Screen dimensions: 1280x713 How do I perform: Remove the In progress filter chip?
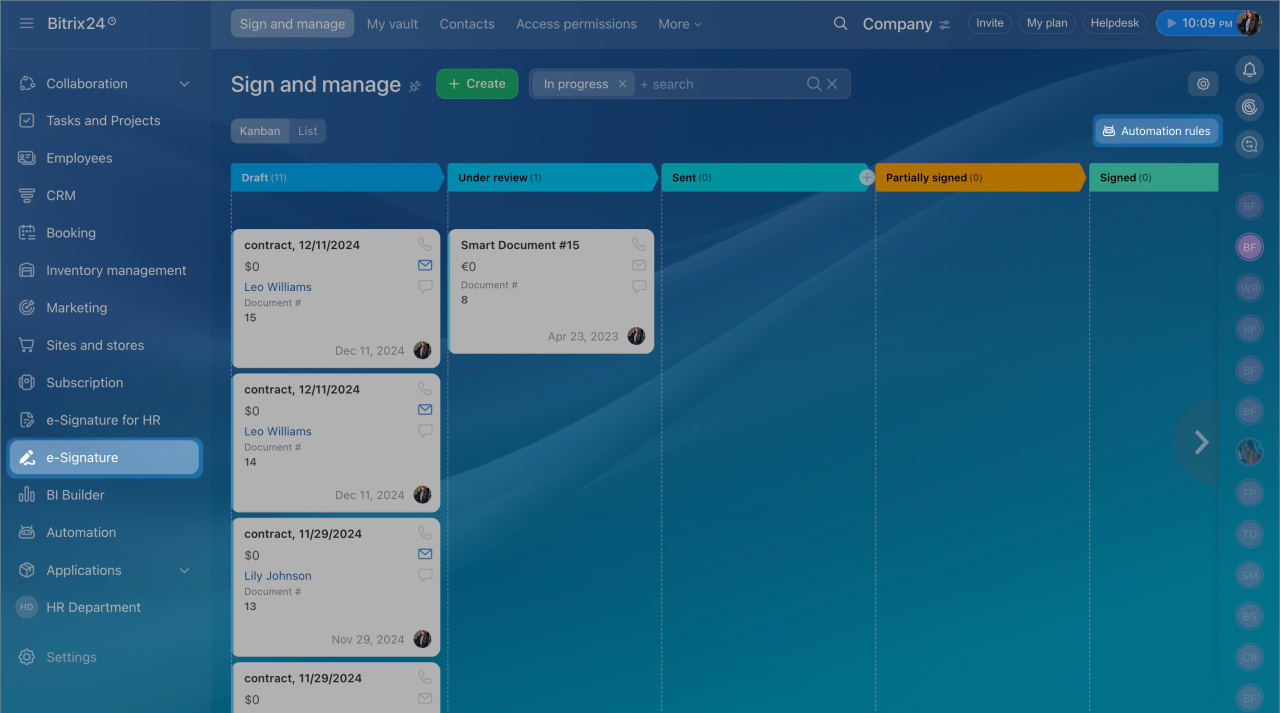tap(622, 84)
